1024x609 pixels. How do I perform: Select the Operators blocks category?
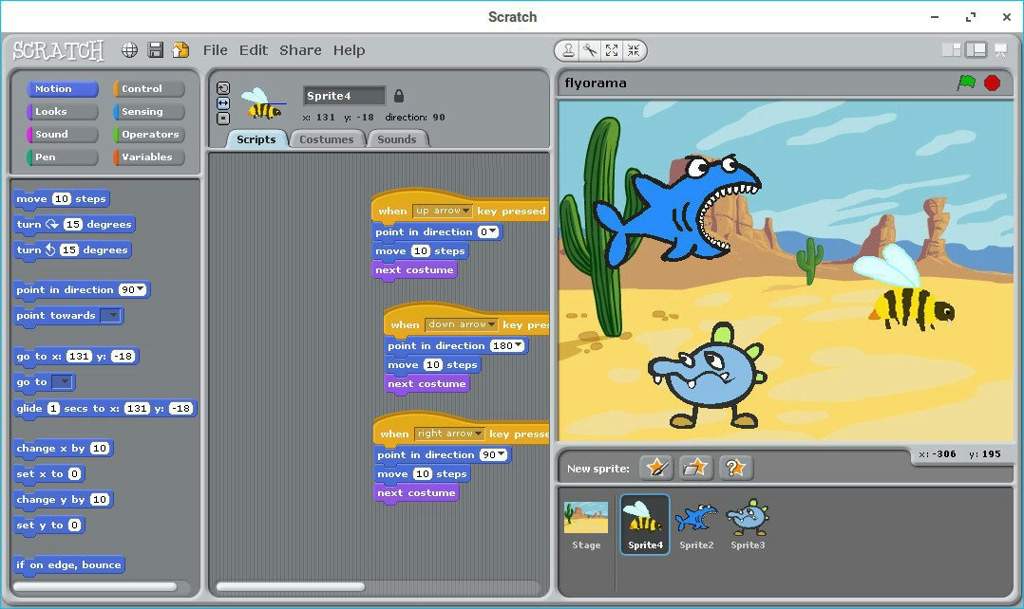click(x=149, y=134)
